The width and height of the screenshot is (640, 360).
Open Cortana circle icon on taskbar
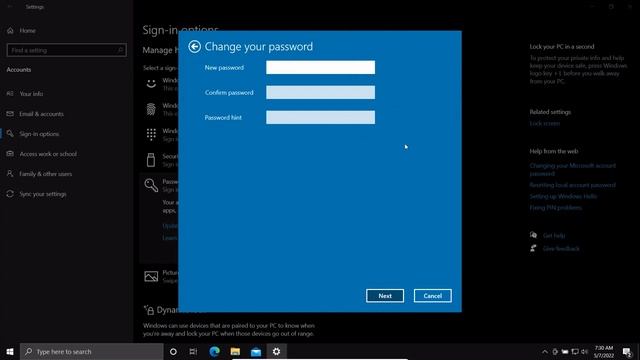173,351
